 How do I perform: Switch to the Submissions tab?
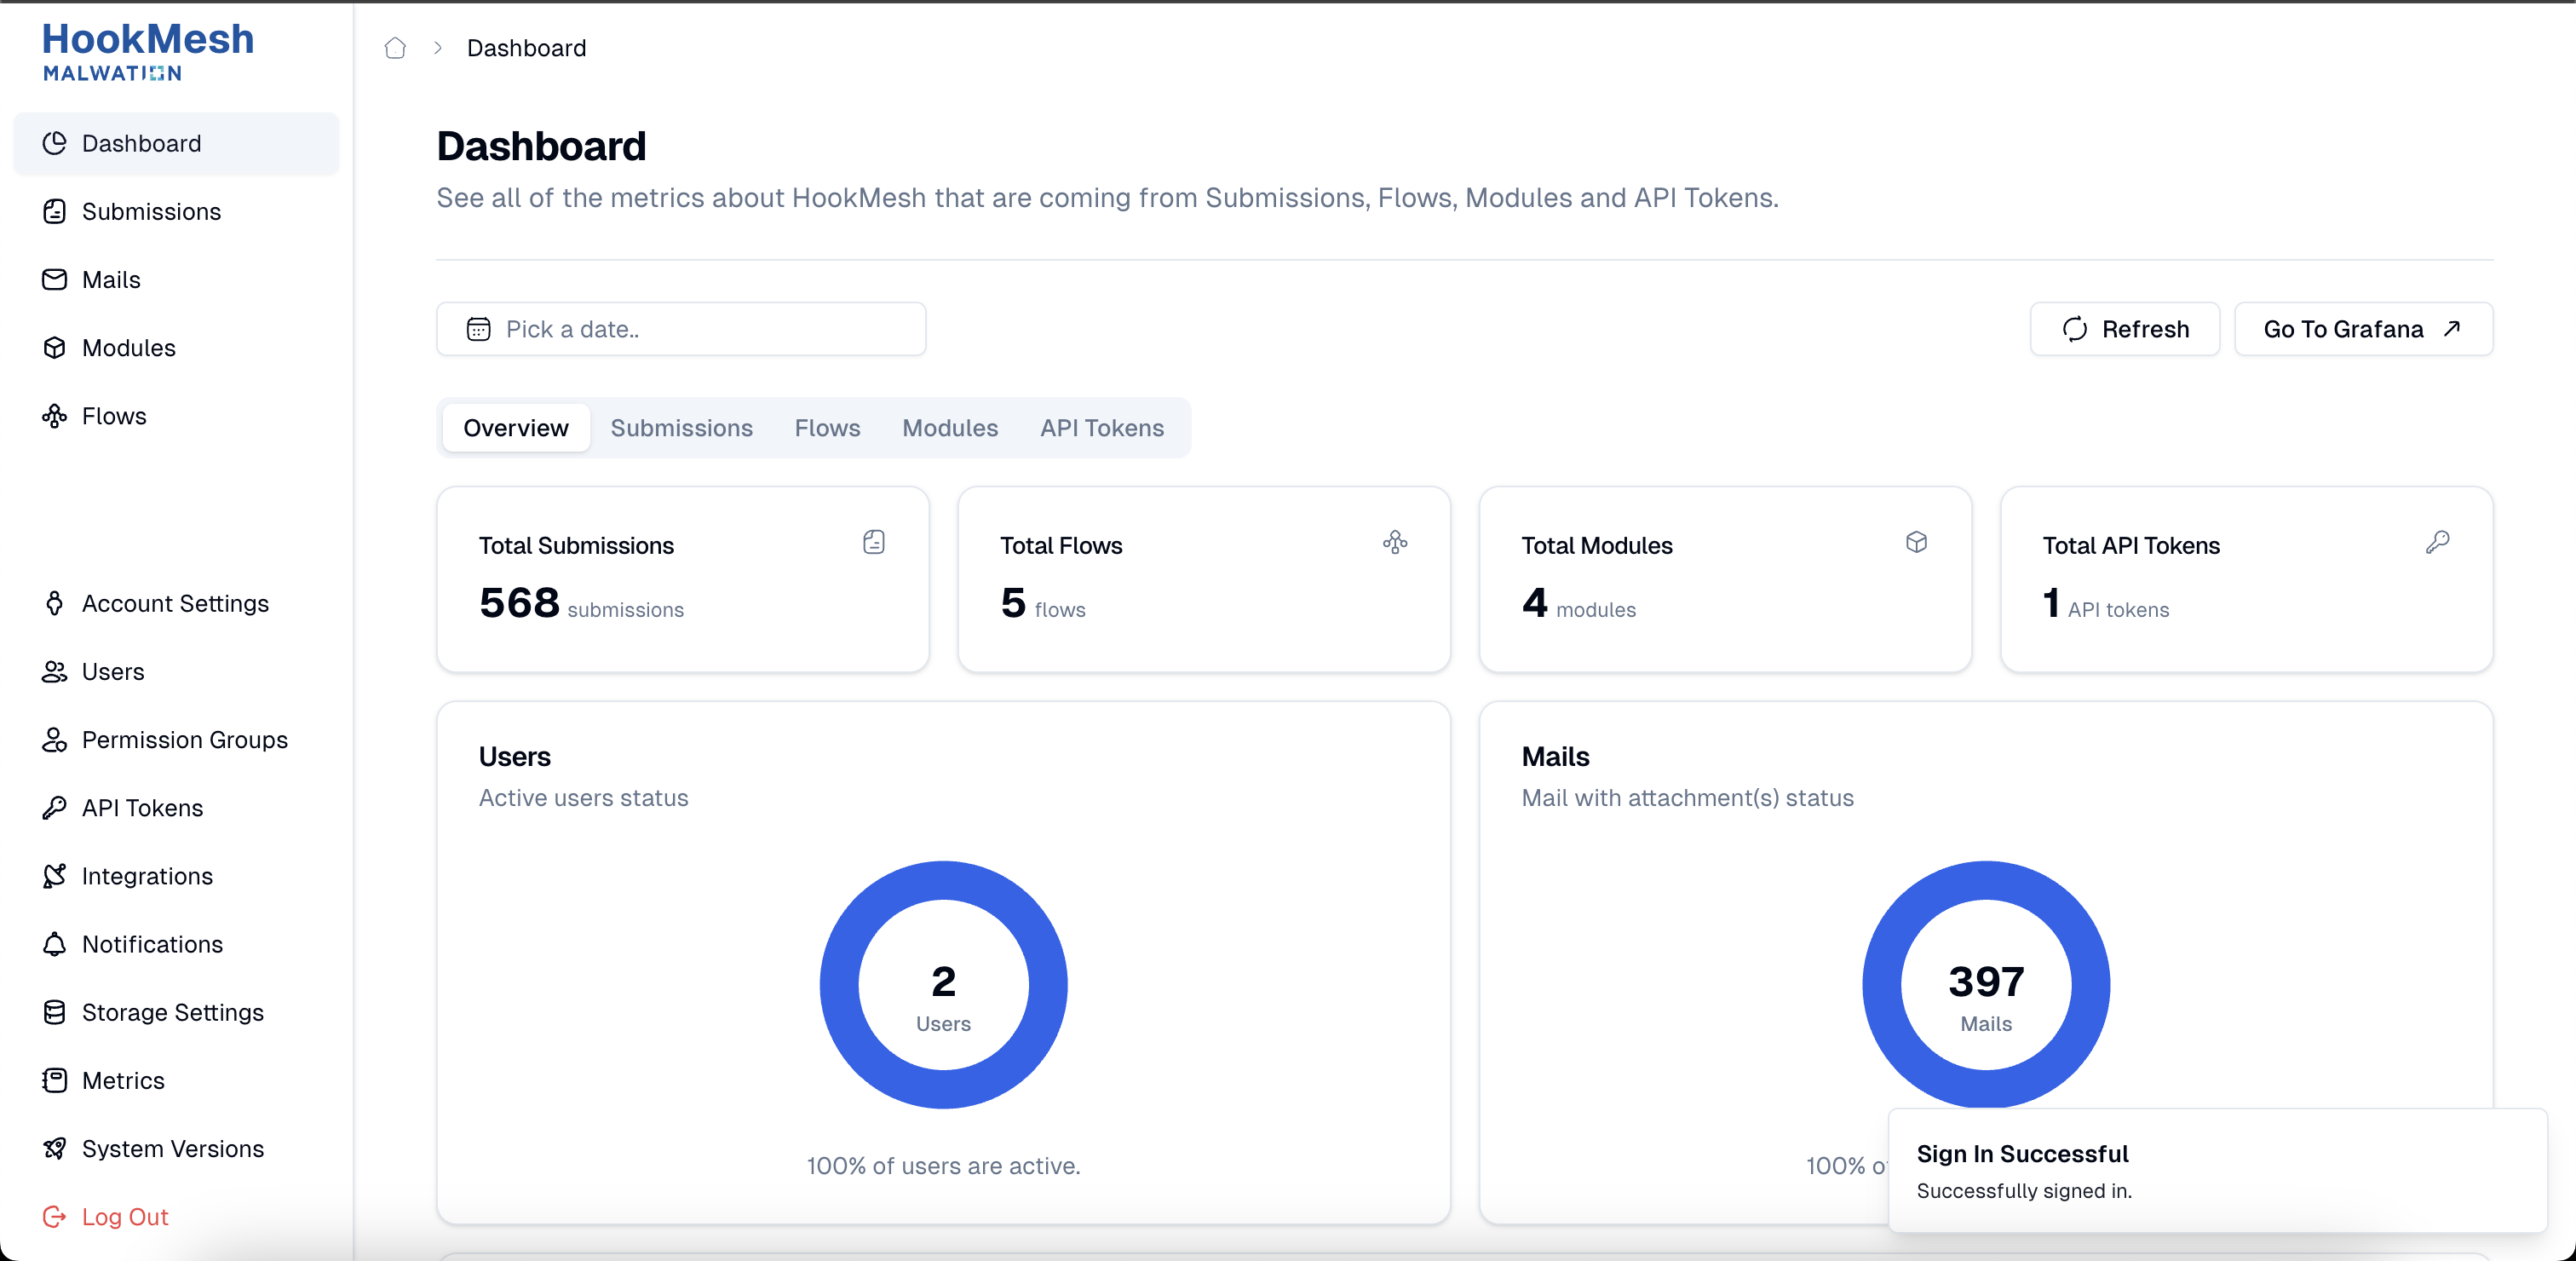pyautogui.click(x=681, y=428)
